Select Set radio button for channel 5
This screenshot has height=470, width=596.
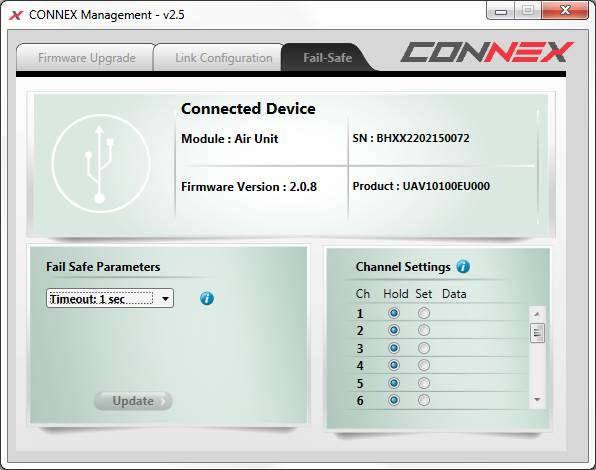(424, 383)
